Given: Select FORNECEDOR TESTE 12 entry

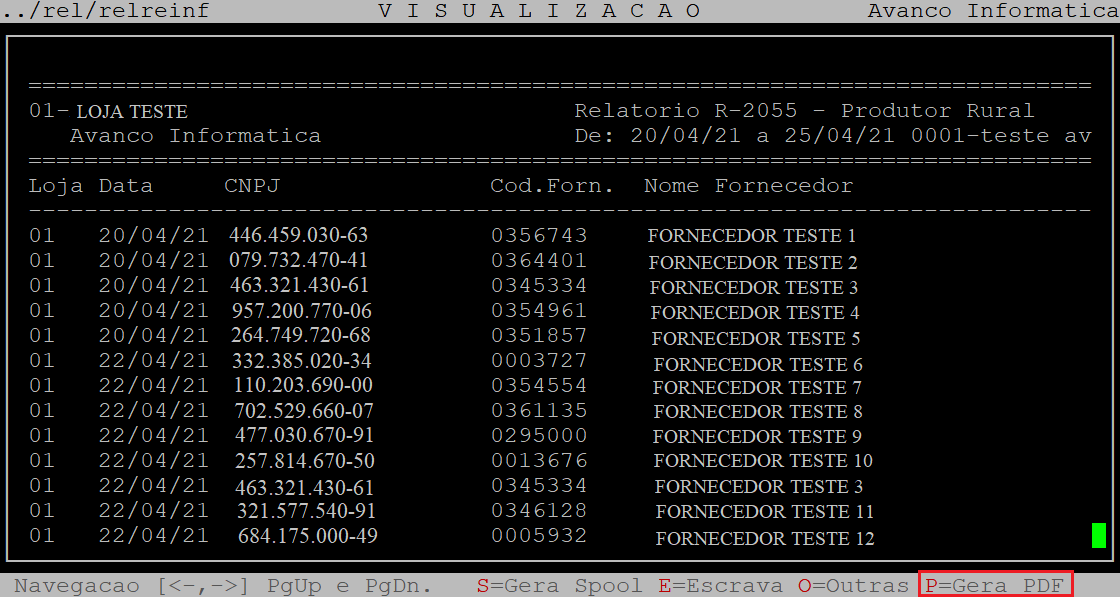Looking at the screenshot, I should [765, 539].
